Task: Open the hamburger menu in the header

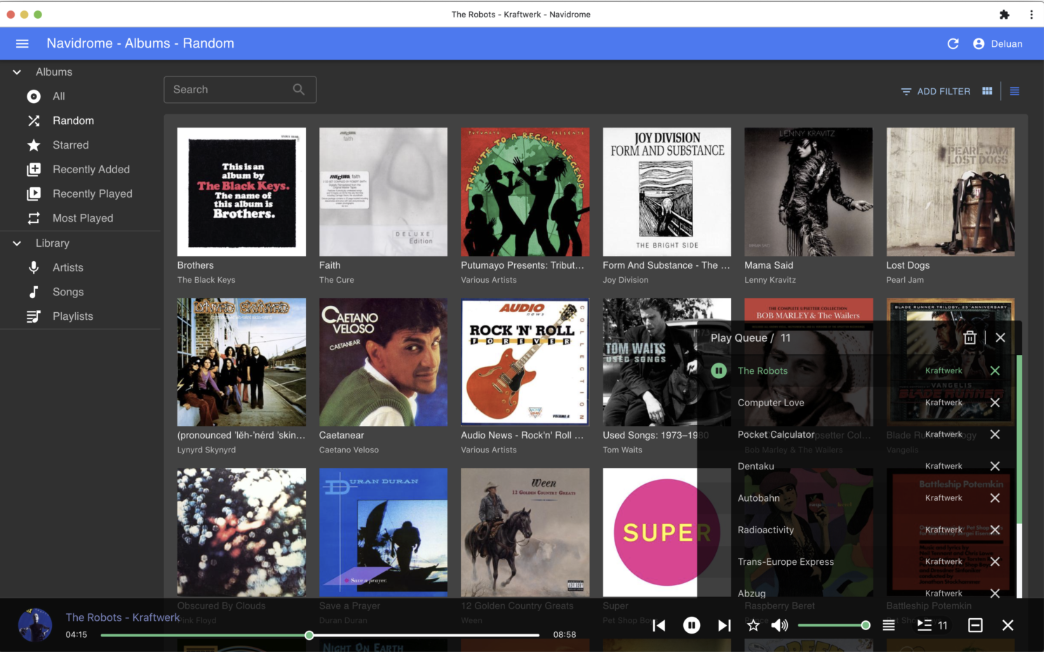Action: (22, 44)
